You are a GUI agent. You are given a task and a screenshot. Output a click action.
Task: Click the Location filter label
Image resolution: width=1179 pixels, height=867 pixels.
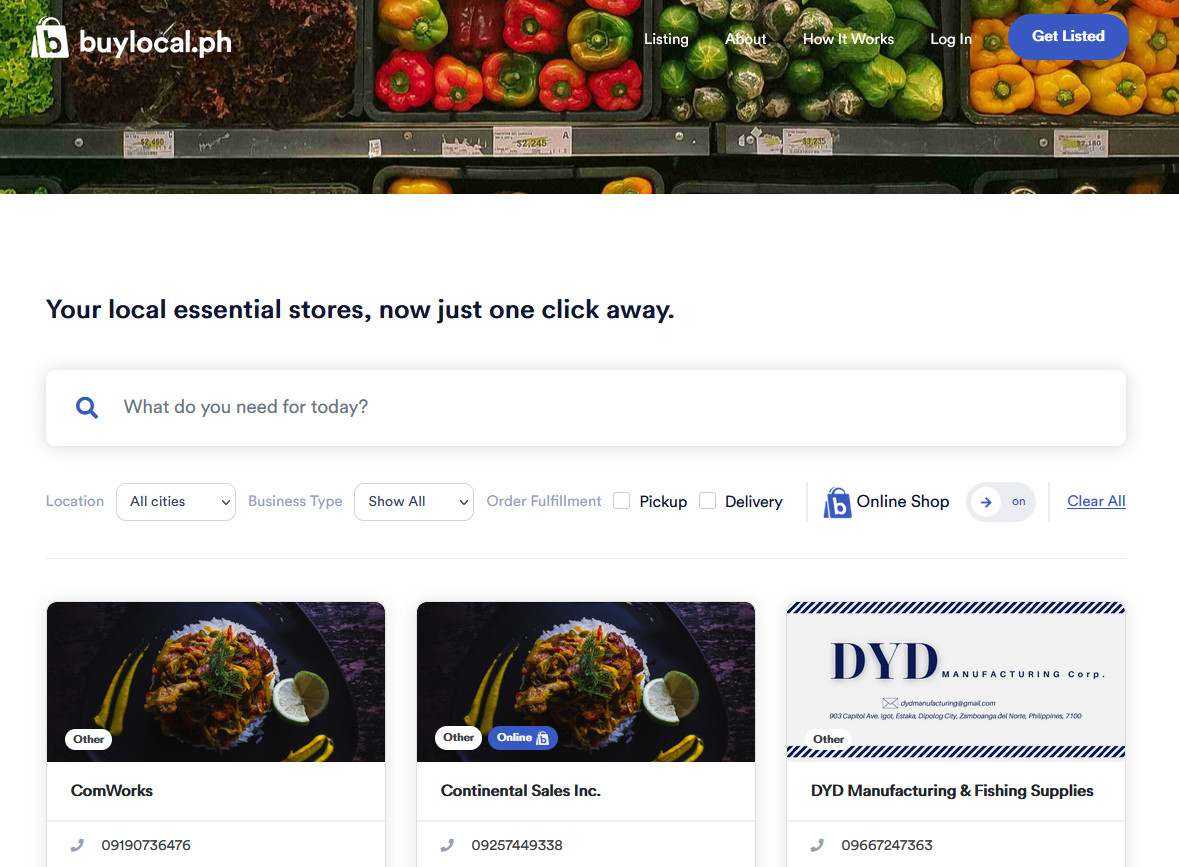click(x=75, y=502)
